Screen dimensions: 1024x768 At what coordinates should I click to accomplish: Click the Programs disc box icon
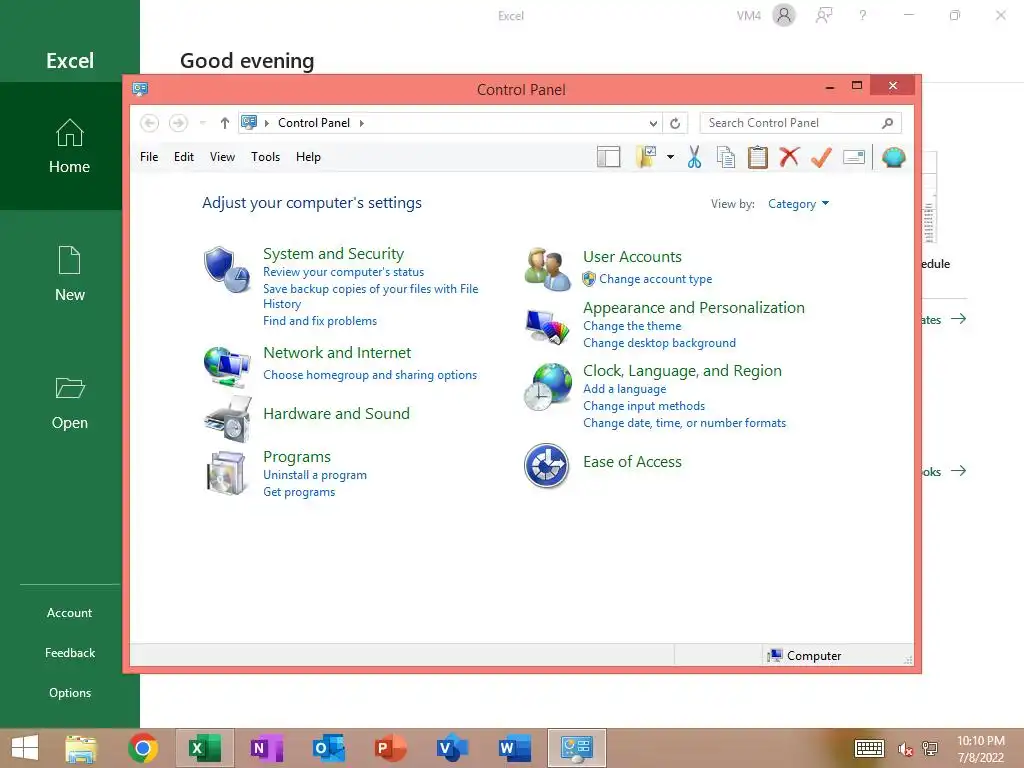point(225,473)
